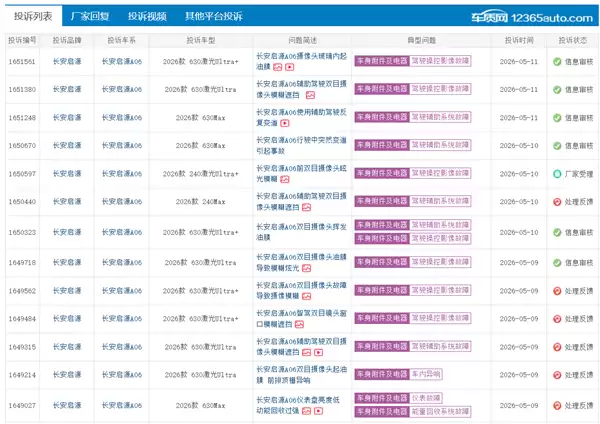
Task: Click the 投诉状态 column header
Action: (573, 40)
